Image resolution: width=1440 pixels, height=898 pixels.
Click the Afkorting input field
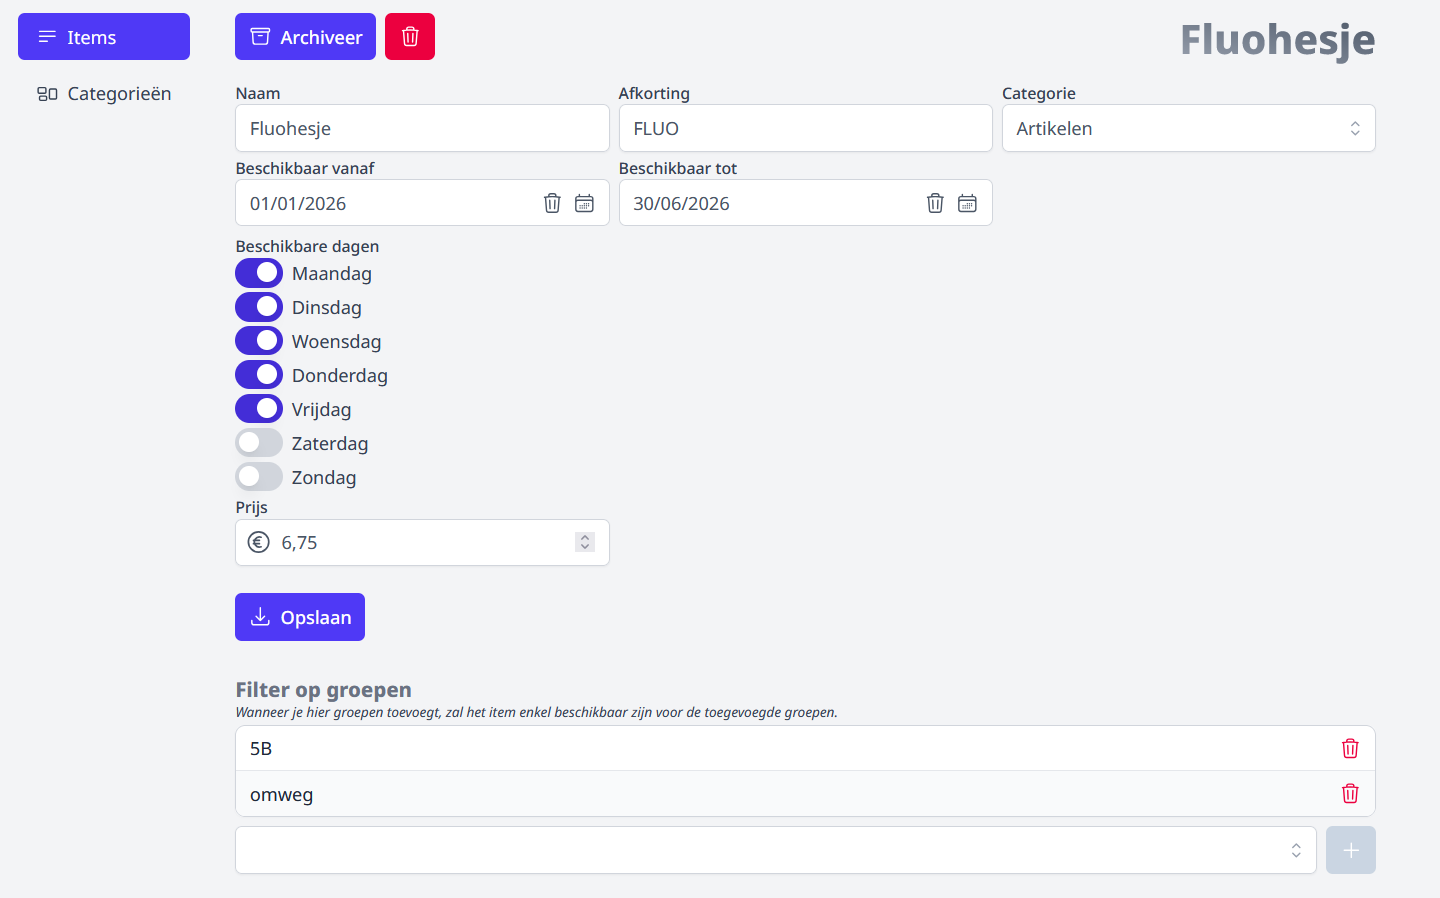click(x=805, y=128)
